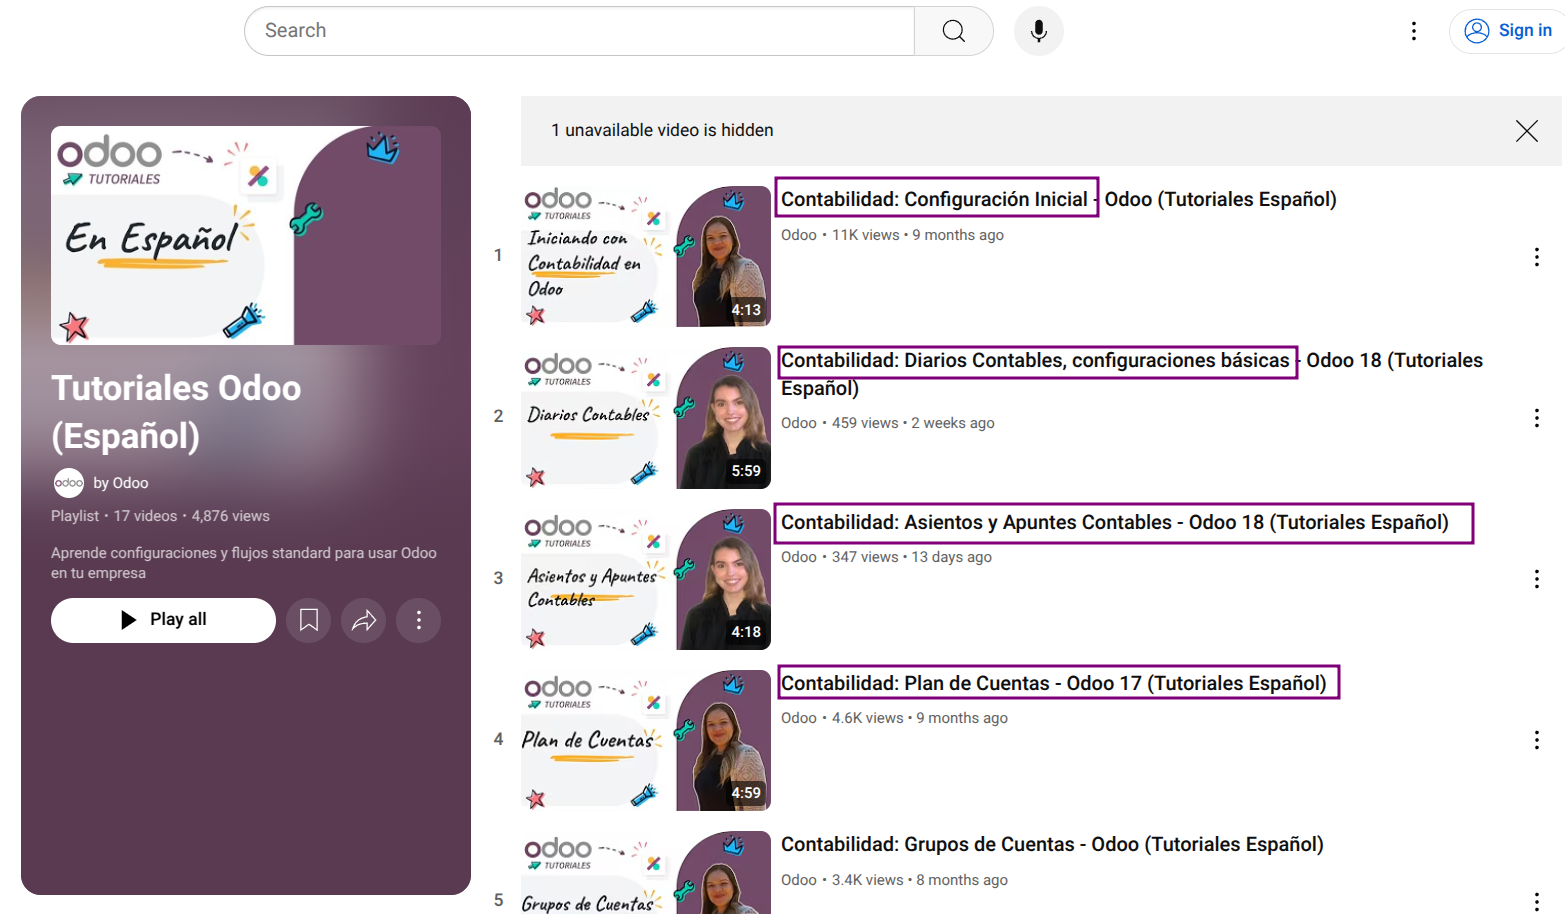Click text '1 unavailable video is hidden'
The height and width of the screenshot is (914, 1565).
(662, 130)
